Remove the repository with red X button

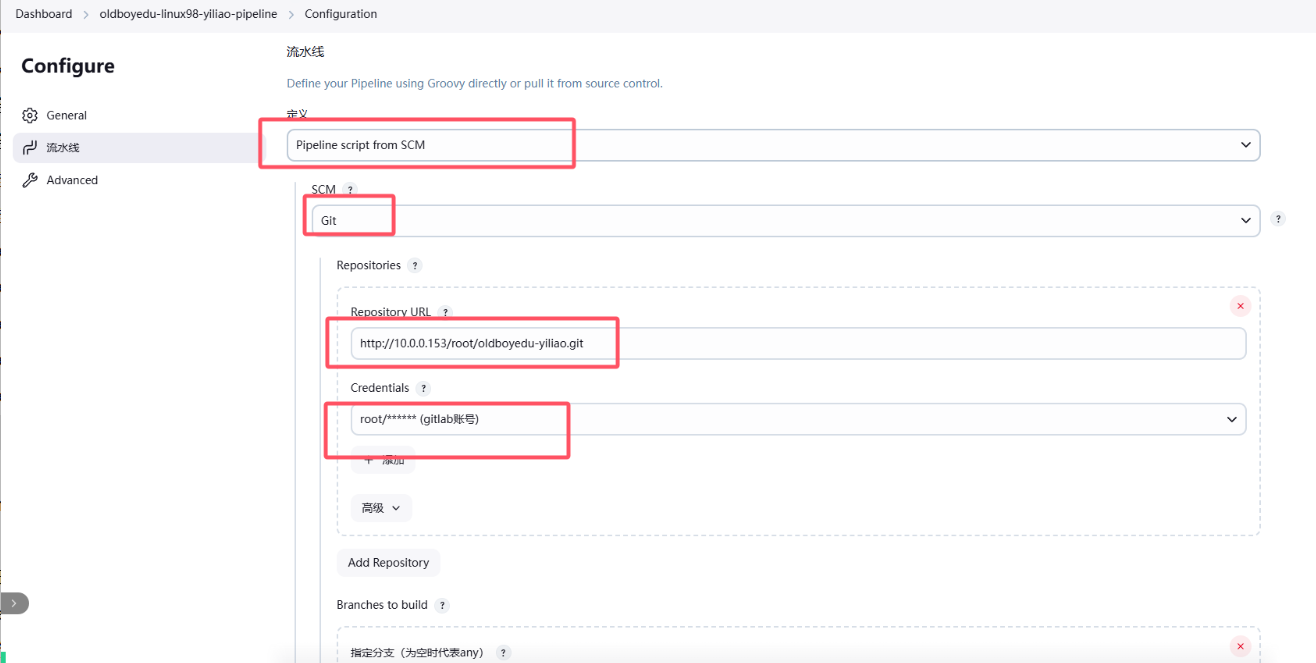pos(1240,306)
